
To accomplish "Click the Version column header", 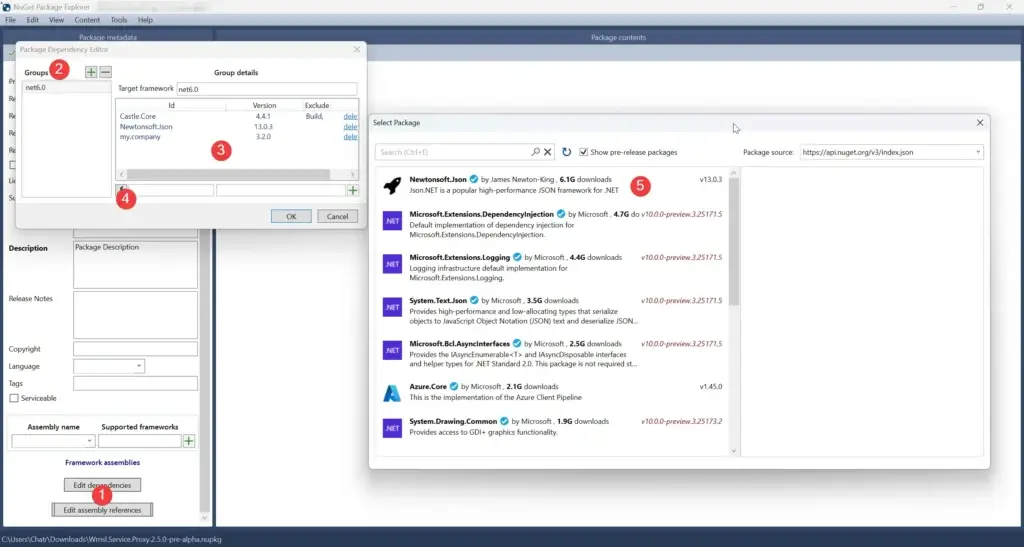I will [x=264, y=105].
